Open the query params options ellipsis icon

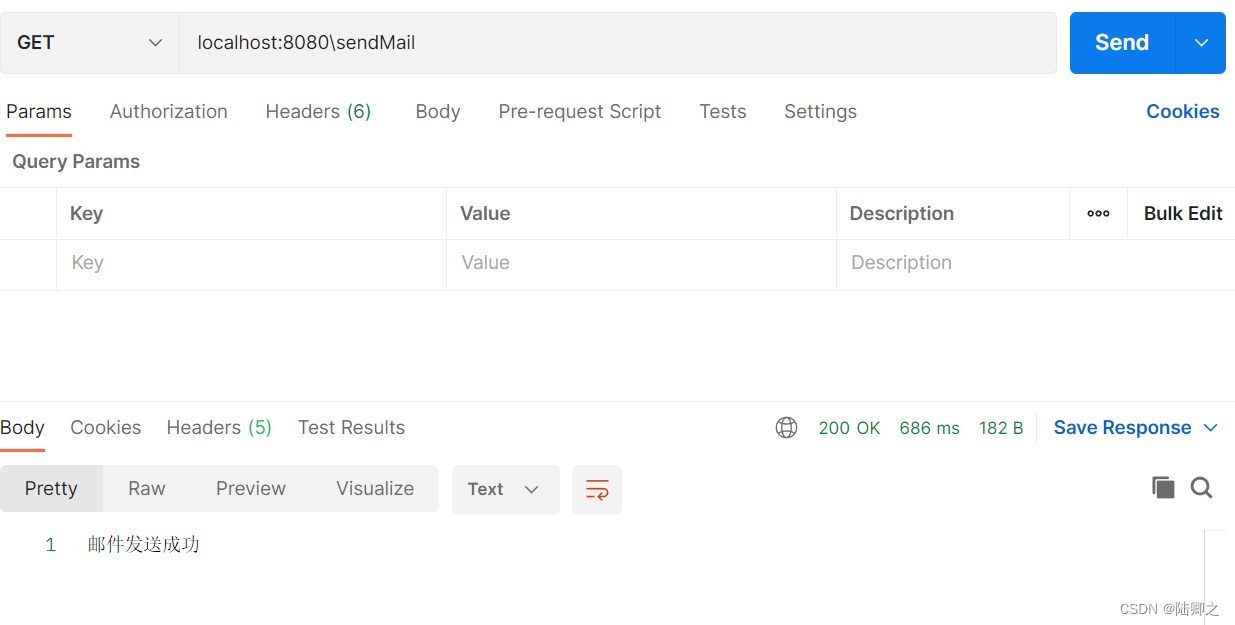(x=1098, y=213)
